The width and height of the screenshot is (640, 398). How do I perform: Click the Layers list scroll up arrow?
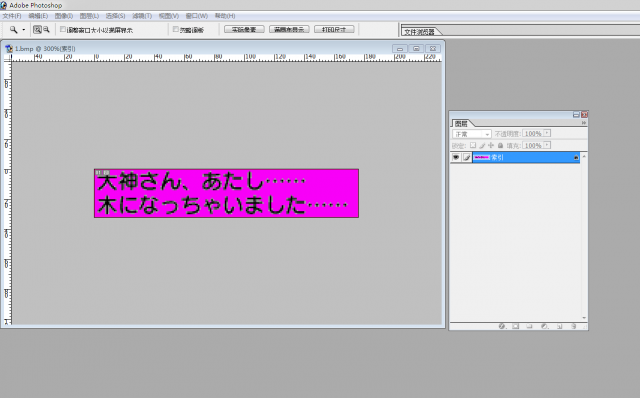(584, 156)
